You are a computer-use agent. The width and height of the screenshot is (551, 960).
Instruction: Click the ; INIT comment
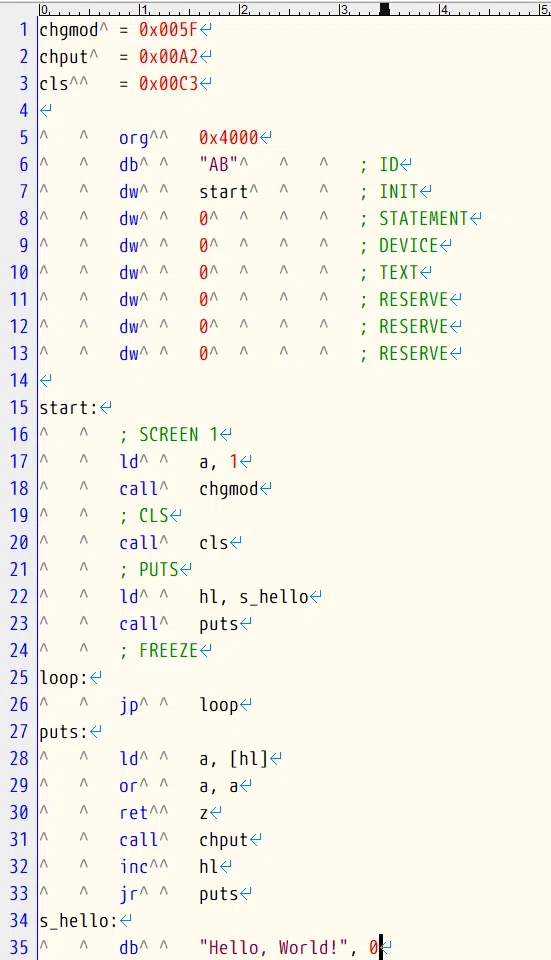[x=389, y=191]
